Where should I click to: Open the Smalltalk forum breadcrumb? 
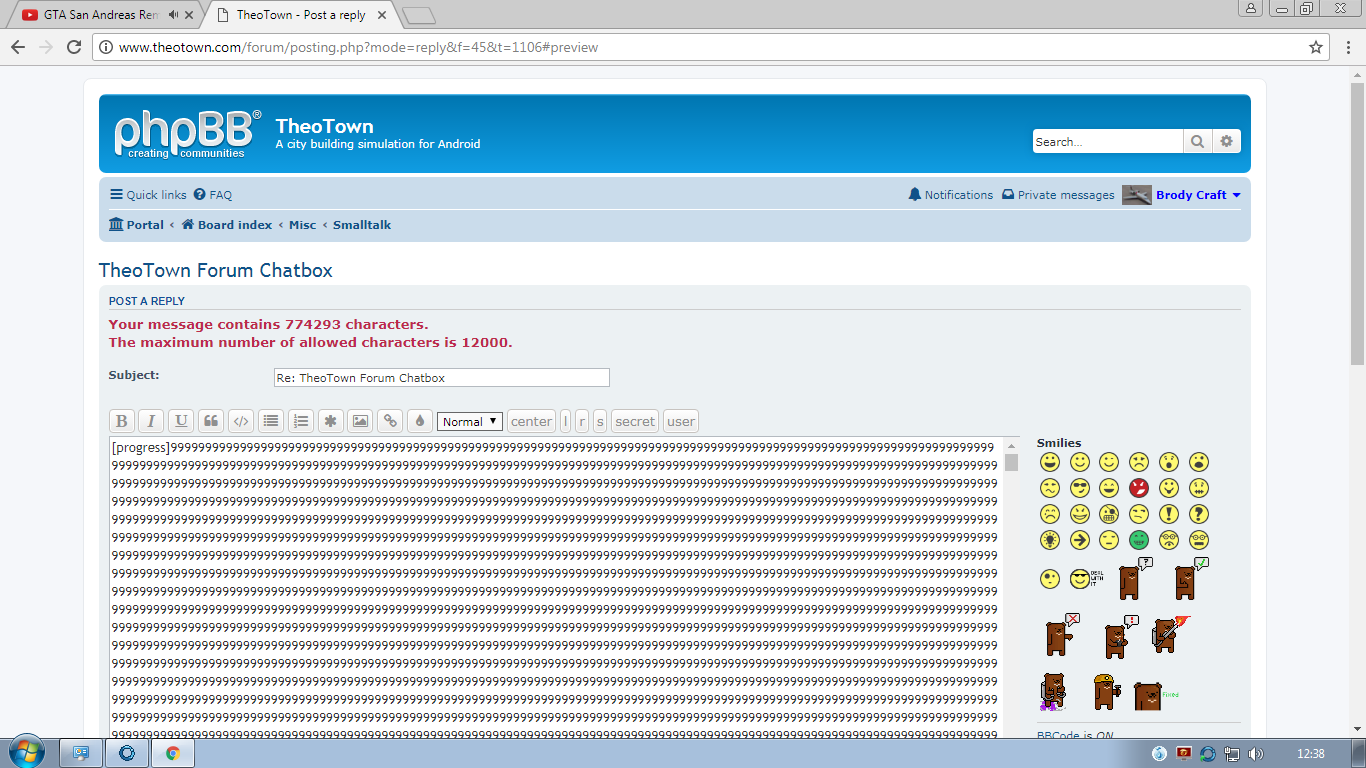coord(362,225)
